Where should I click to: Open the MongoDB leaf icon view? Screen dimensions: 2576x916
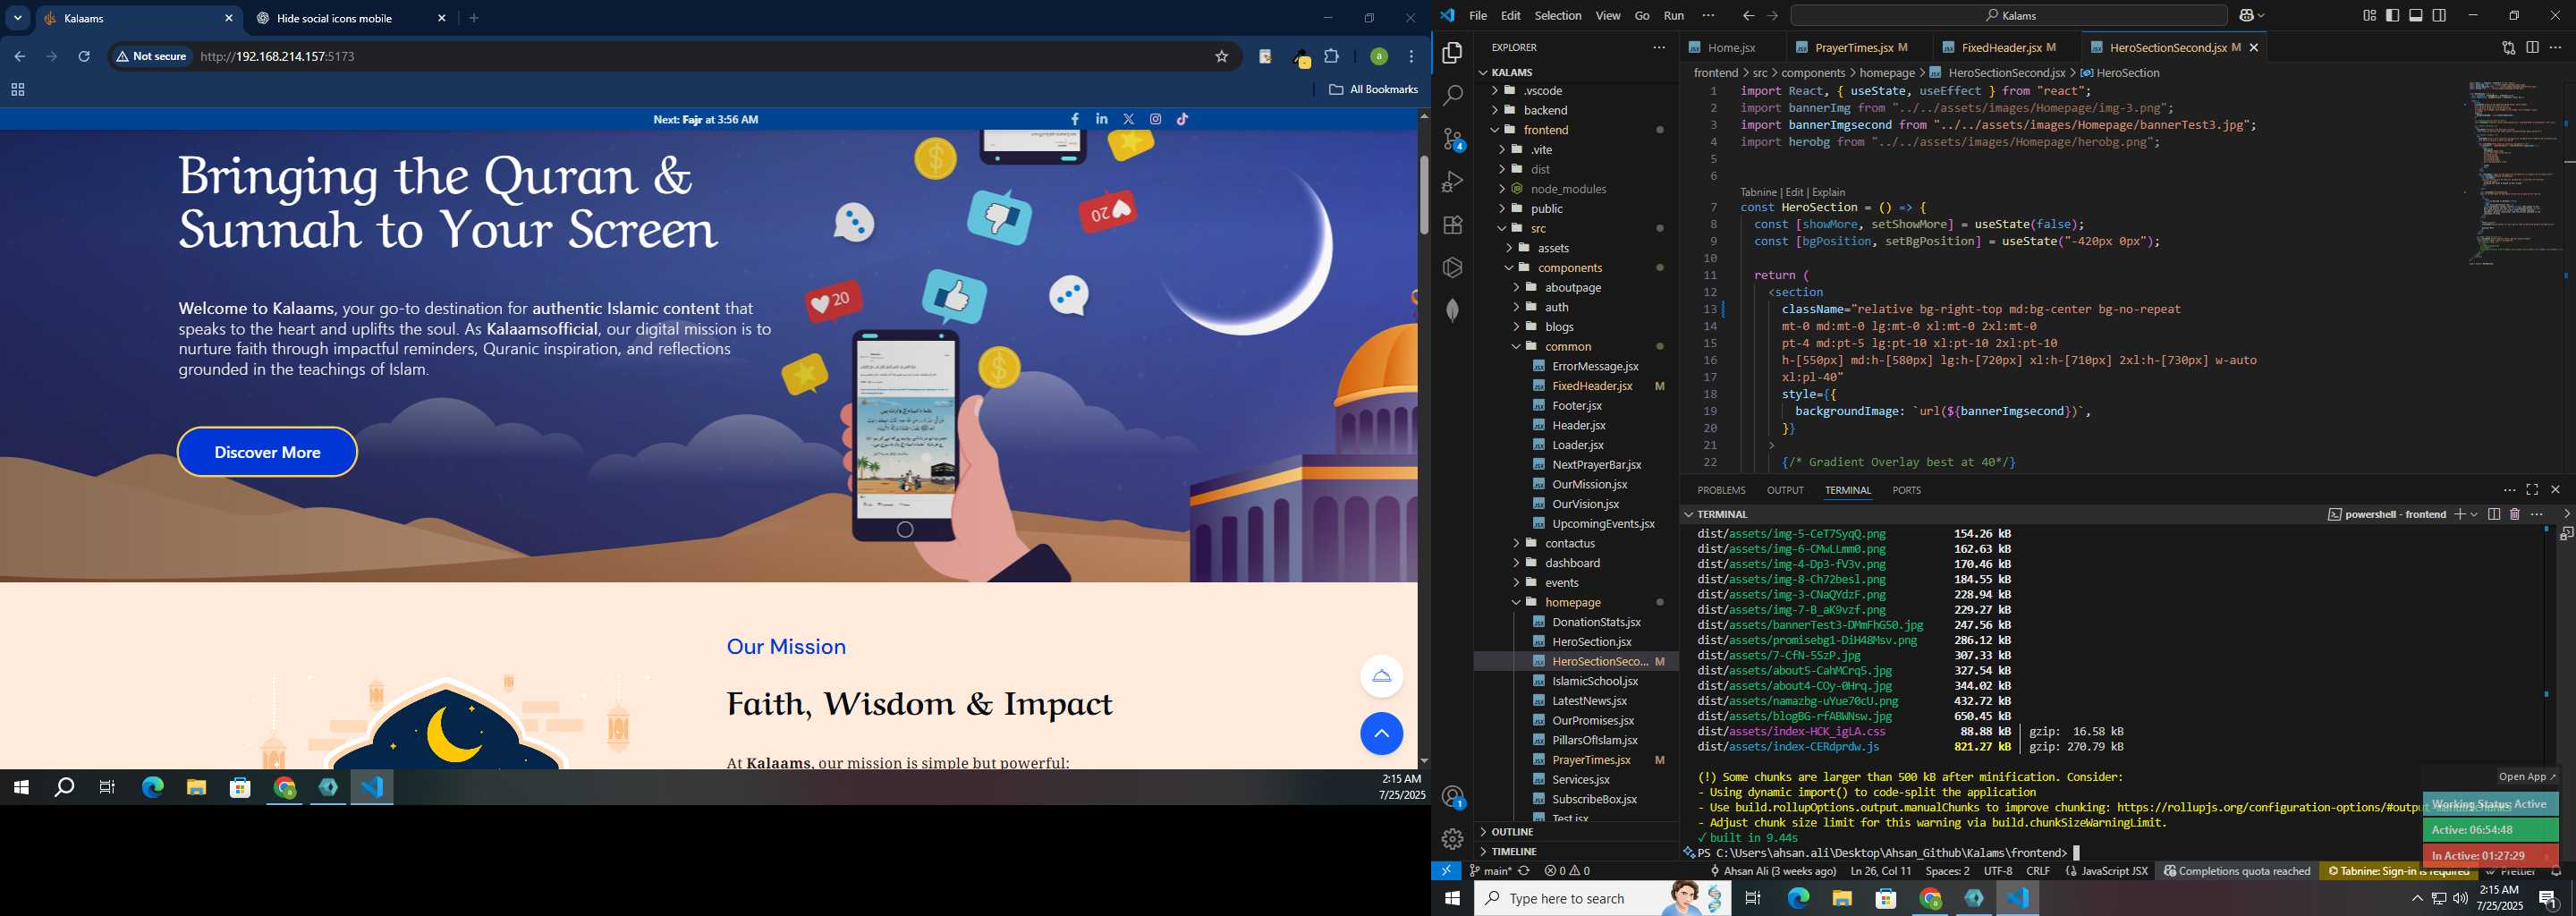coord(1452,310)
